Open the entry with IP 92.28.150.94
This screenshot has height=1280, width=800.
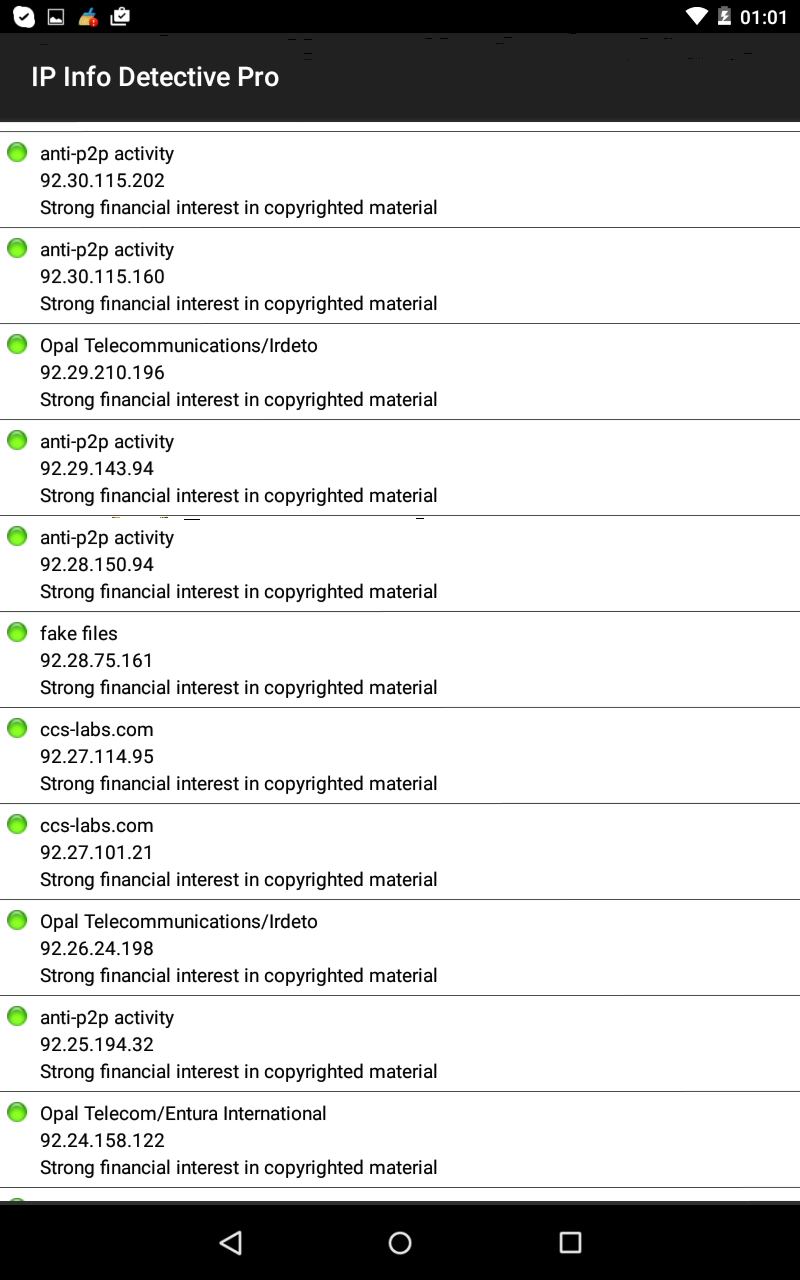[x=400, y=564]
